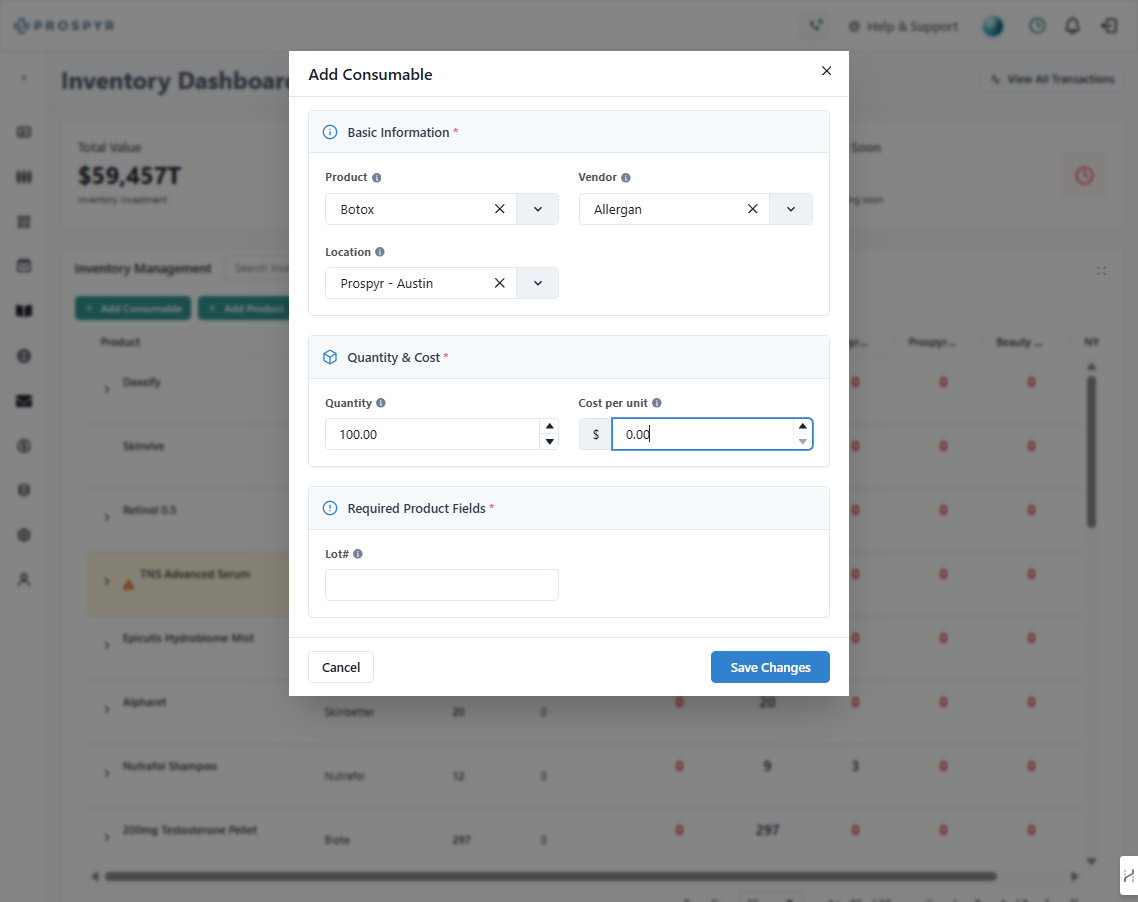Click the Cost per unit input field
The height and width of the screenshot is (902, 1138).
click(703, 434)
